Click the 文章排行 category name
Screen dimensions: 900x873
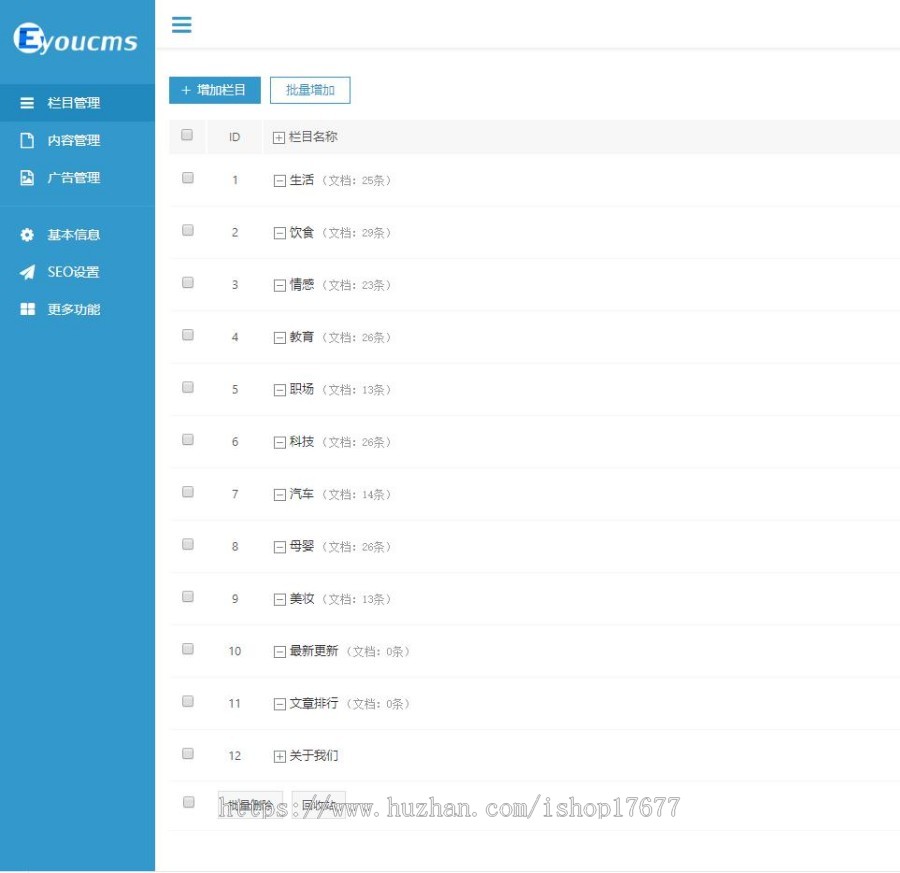pos(314,703)
